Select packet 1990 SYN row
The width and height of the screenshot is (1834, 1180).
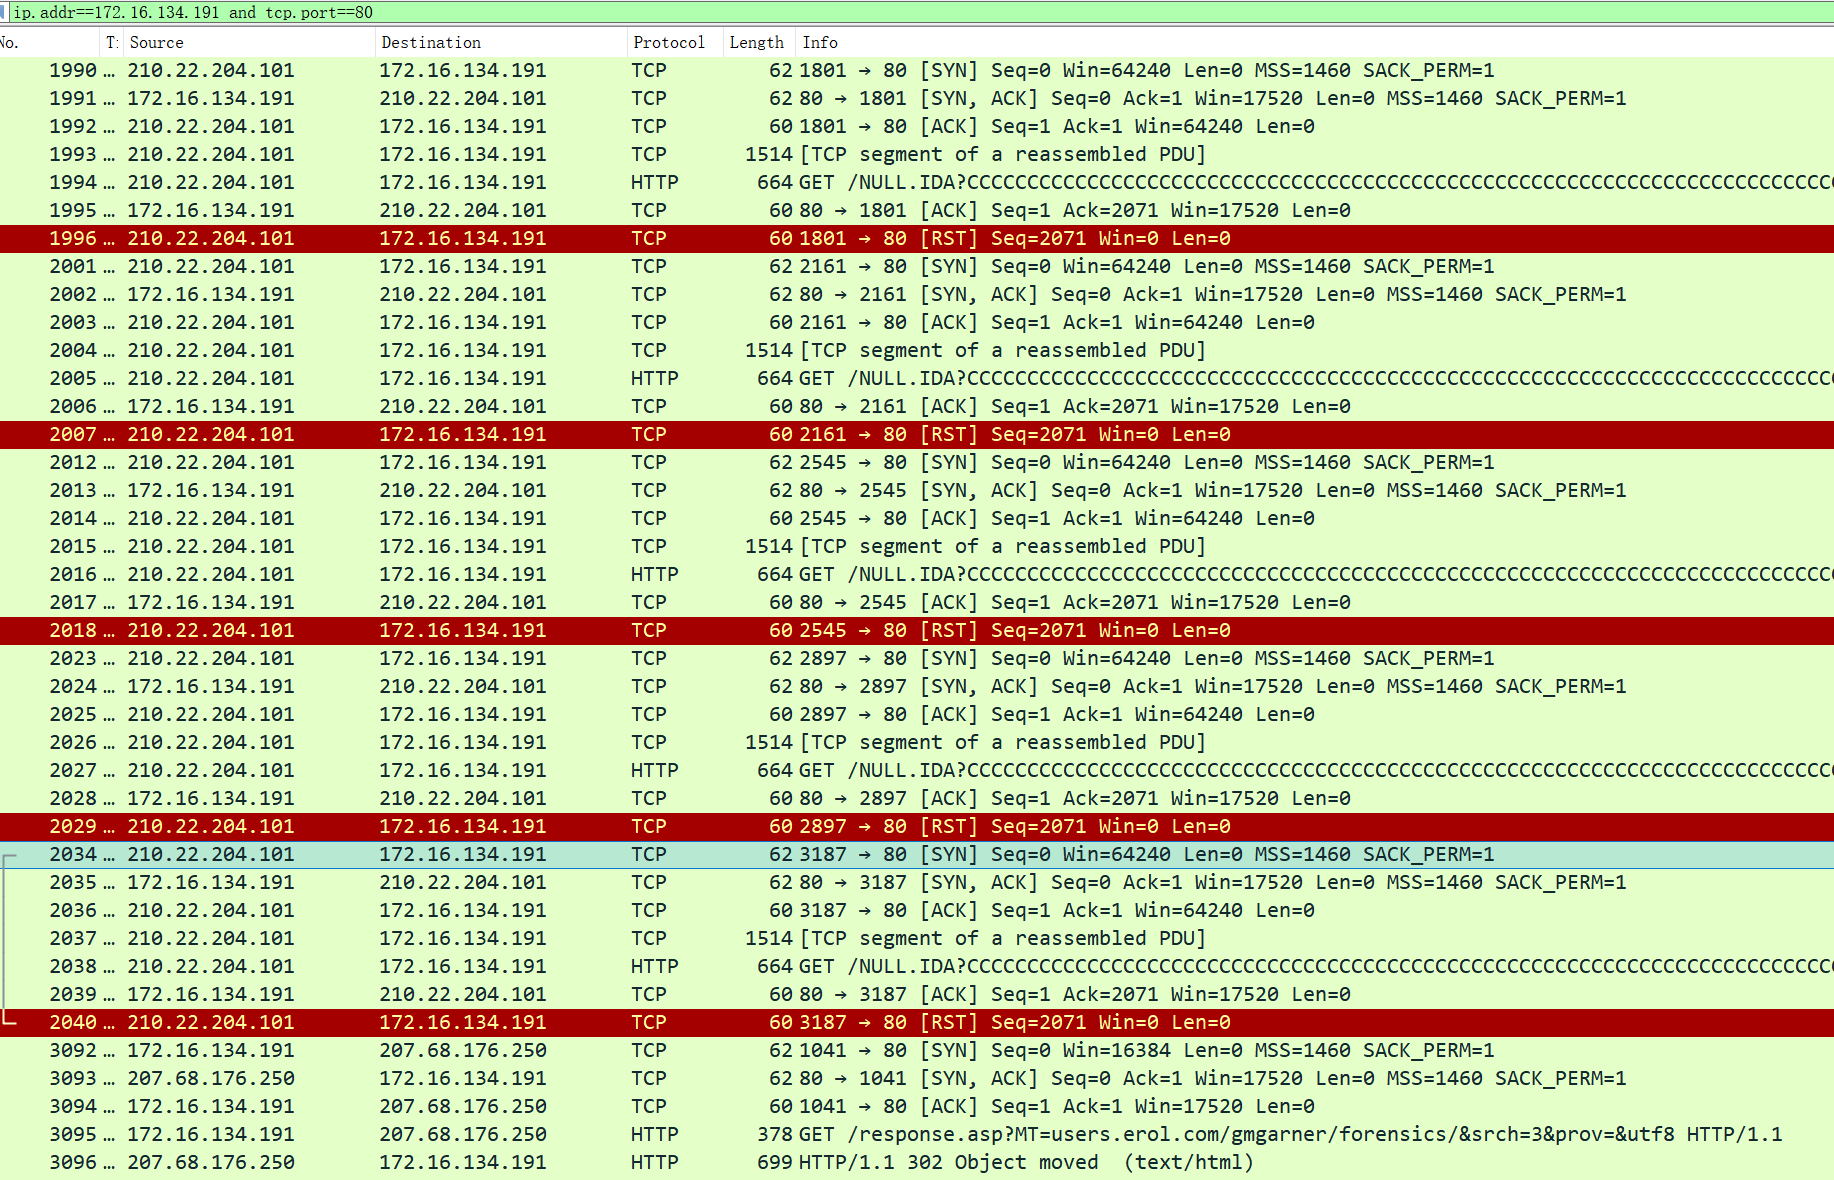(917, 70)
